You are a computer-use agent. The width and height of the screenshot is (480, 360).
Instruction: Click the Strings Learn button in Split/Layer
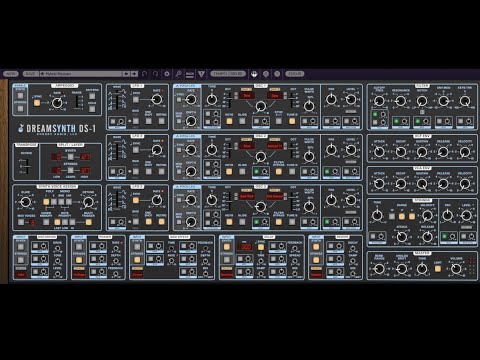[x=70, y=170]
